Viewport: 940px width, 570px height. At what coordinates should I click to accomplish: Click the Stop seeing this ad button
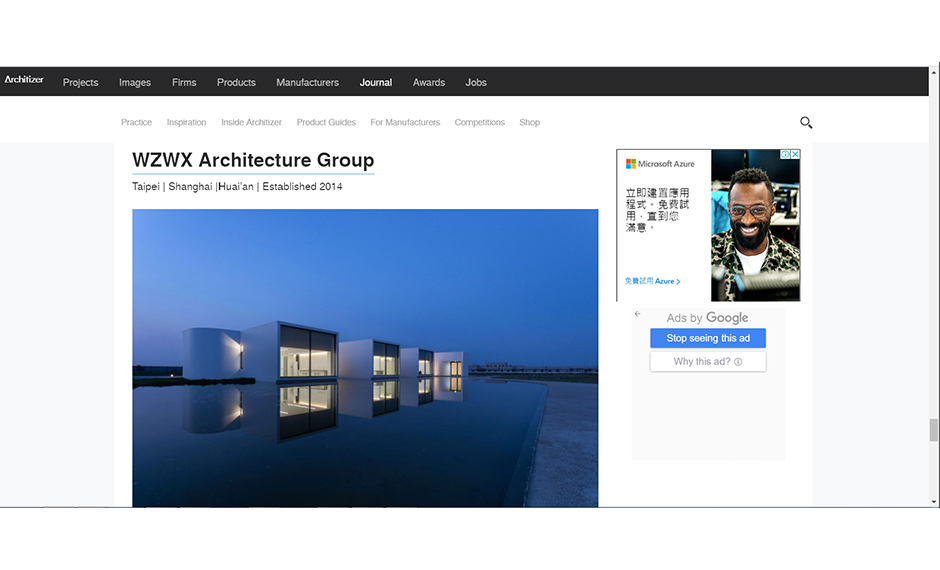pos(708,338)
